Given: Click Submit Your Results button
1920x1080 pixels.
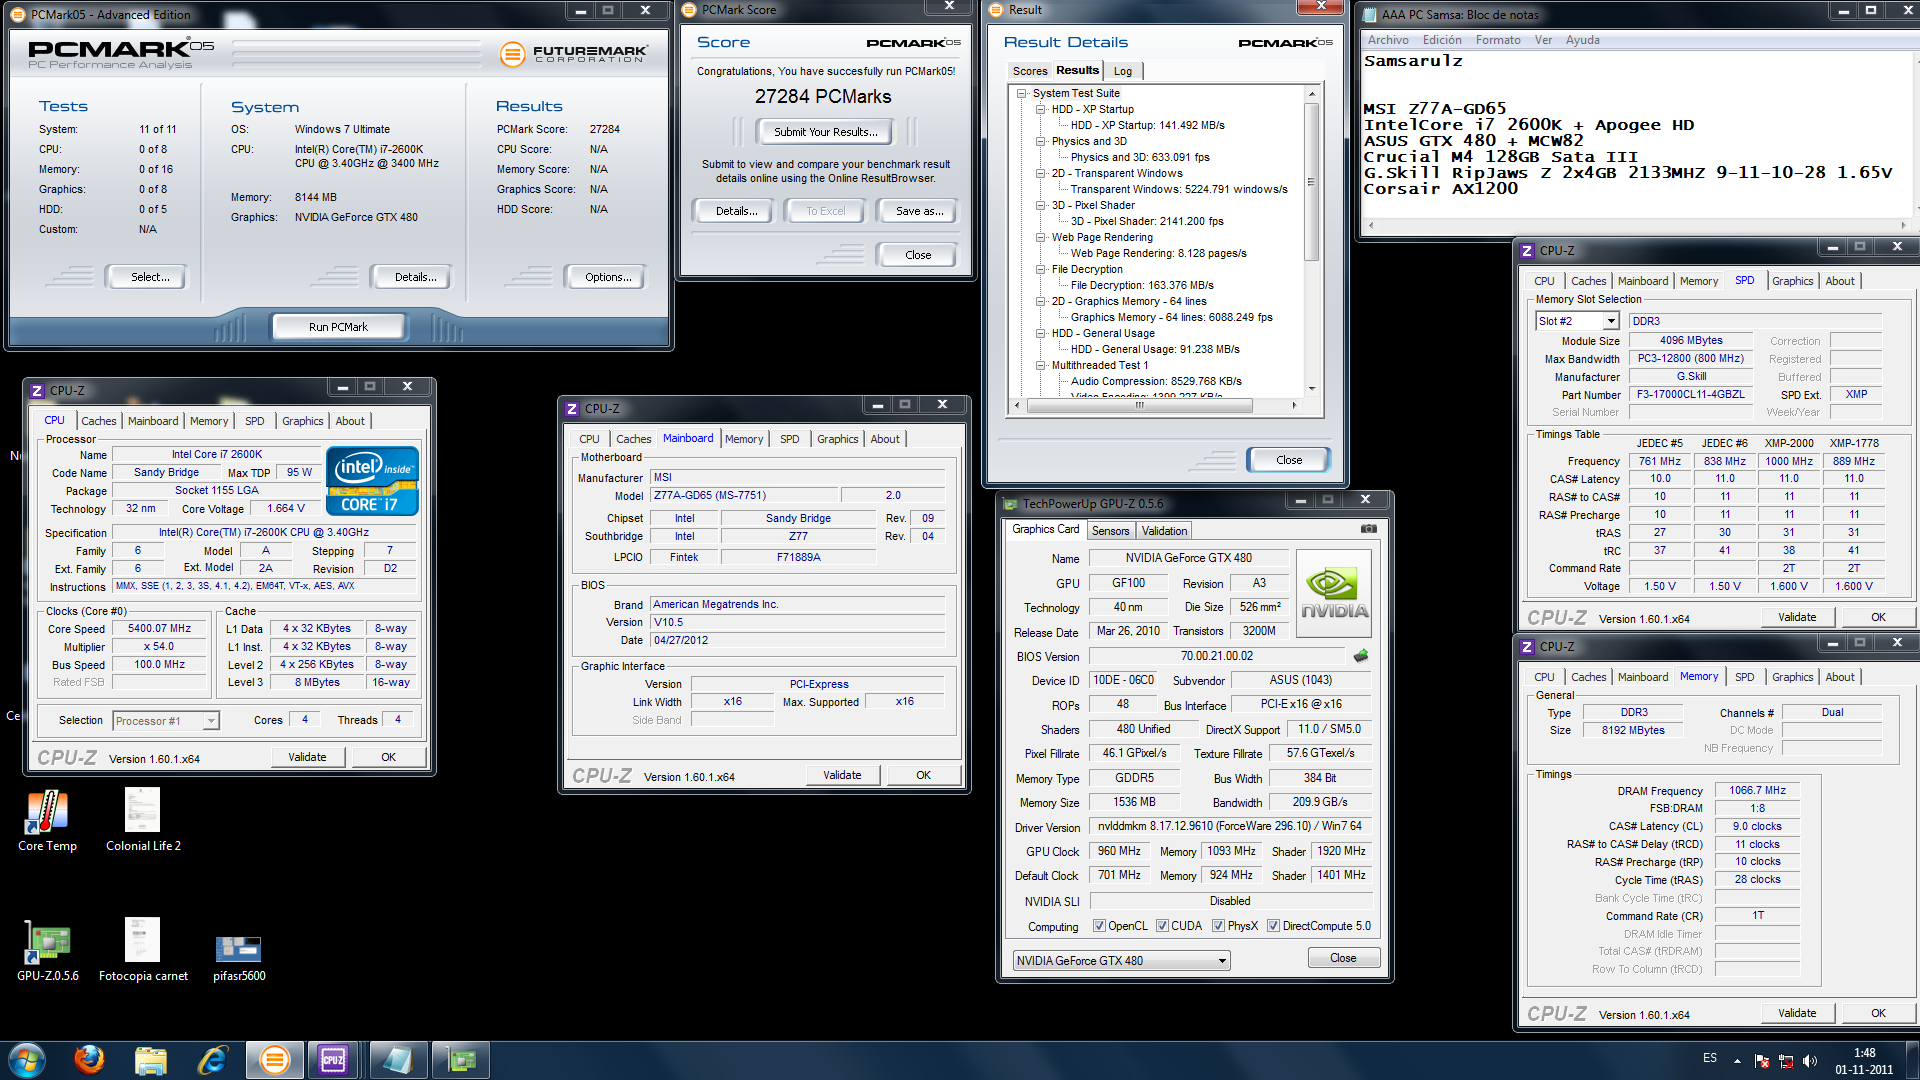Looking at the screenshot, I should [x=825, y=132].
